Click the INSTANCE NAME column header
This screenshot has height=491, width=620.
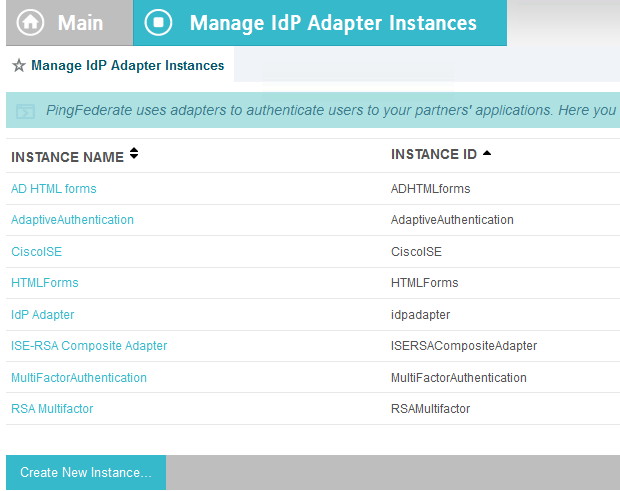pyautogui.click(x=68, y=157)
